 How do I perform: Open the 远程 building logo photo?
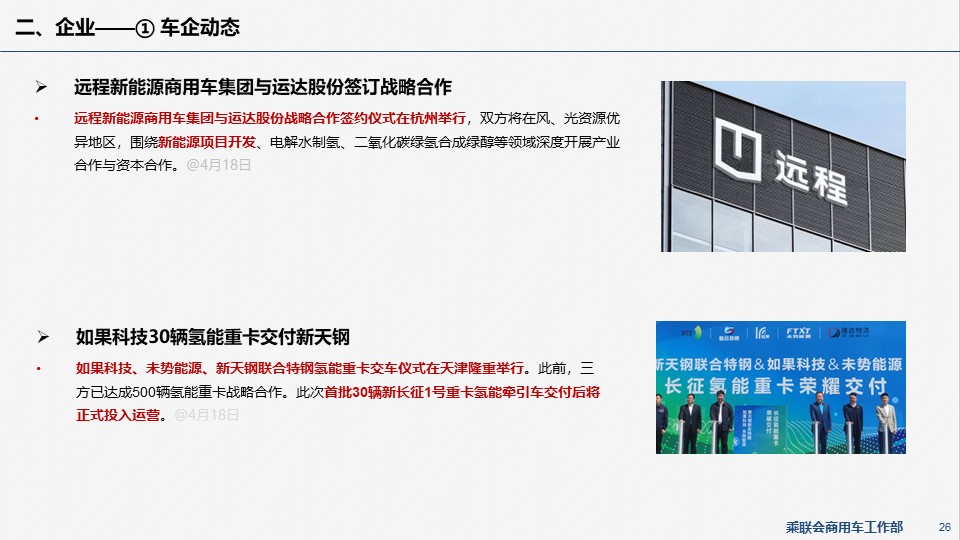[x=783, y=166]
